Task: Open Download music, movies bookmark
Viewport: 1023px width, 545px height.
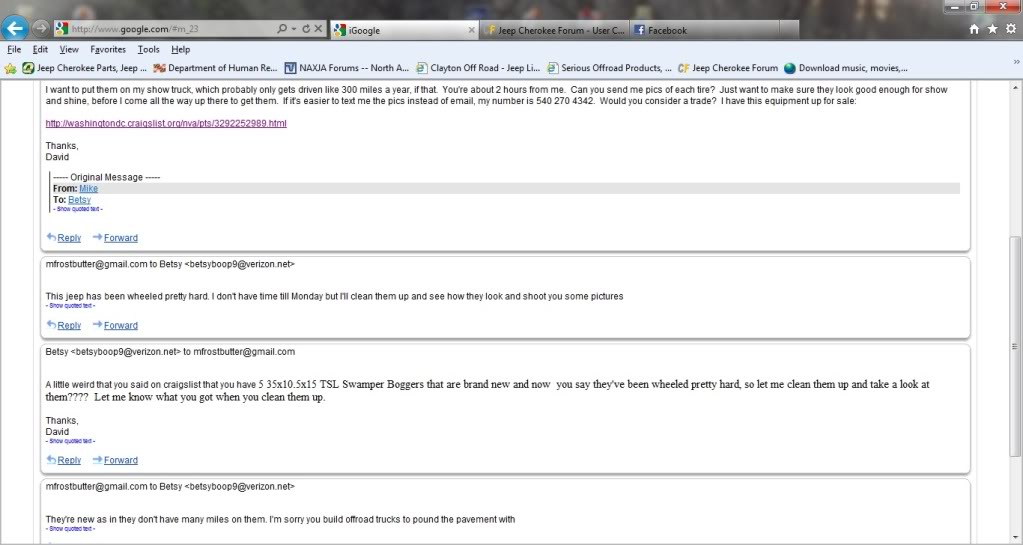Action: pos(846,68)
